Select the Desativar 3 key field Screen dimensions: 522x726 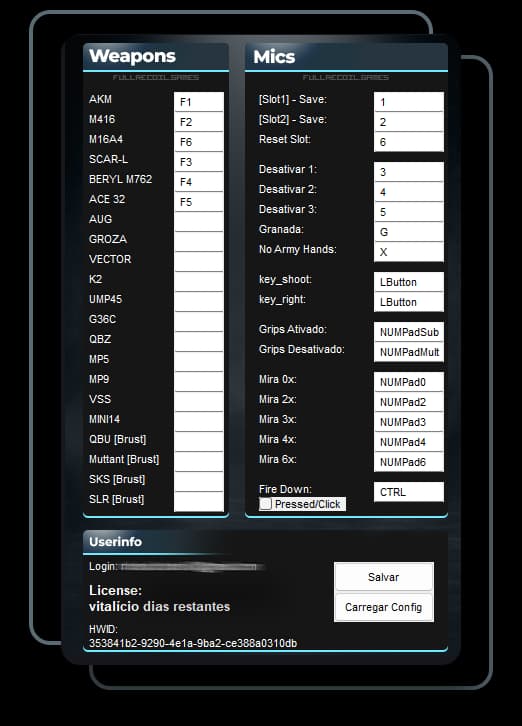tap(409, 212)
